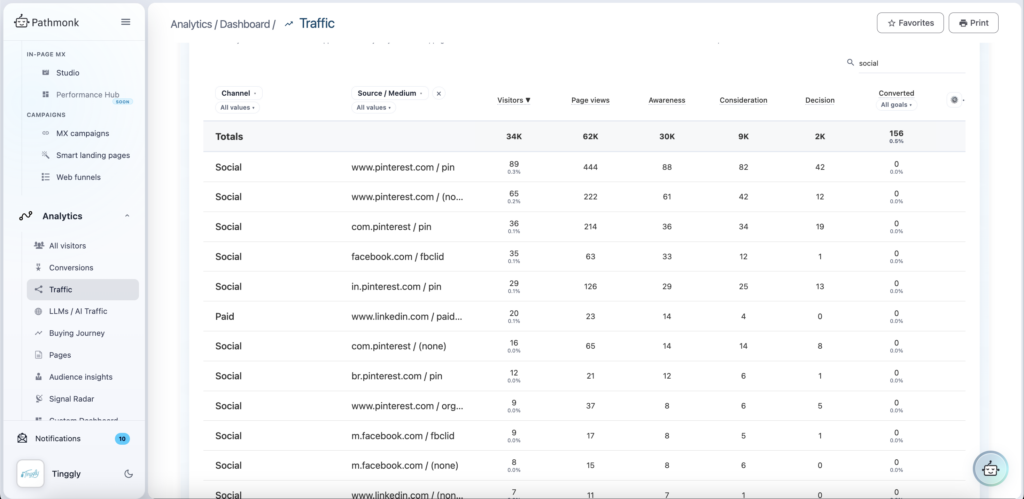Open All values filter under Channel

point(238,107)
